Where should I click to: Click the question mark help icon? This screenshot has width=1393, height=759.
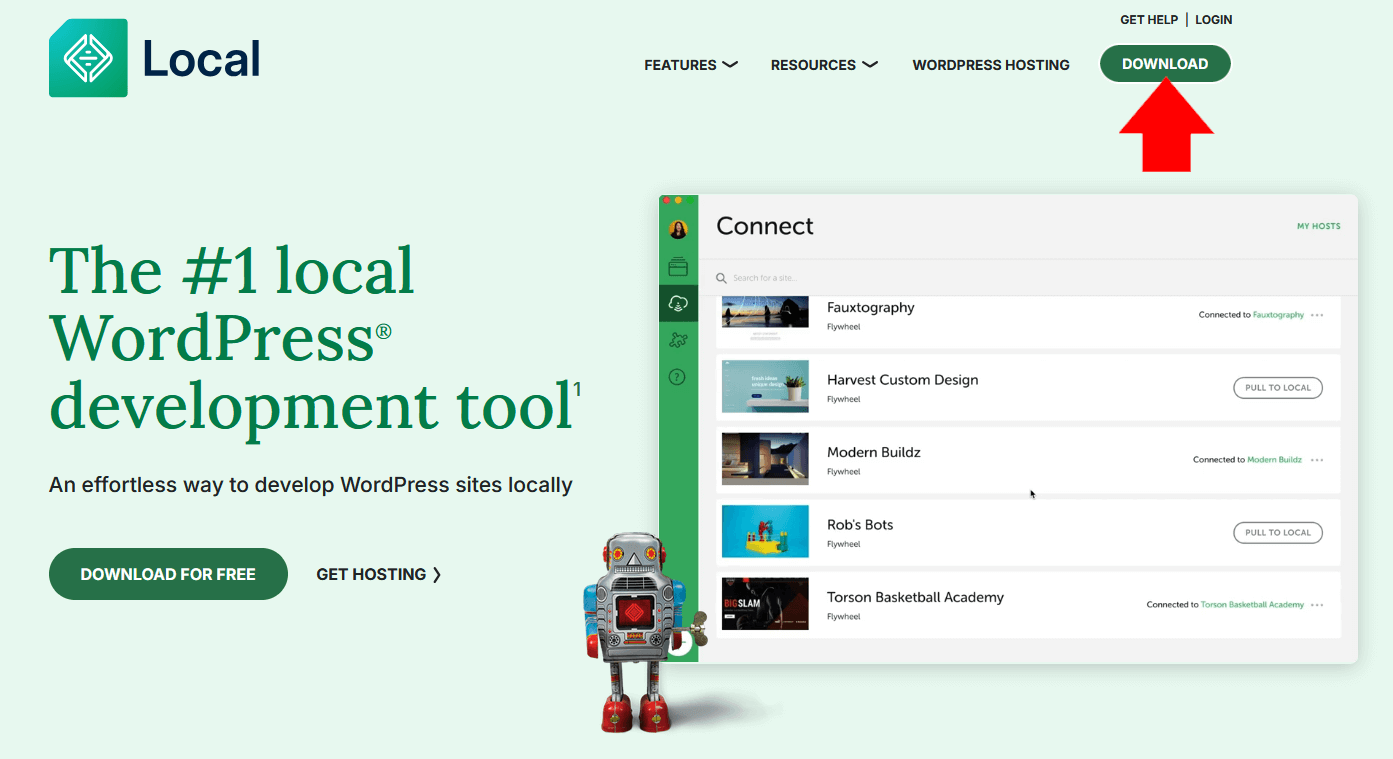(x=678, y=377)
